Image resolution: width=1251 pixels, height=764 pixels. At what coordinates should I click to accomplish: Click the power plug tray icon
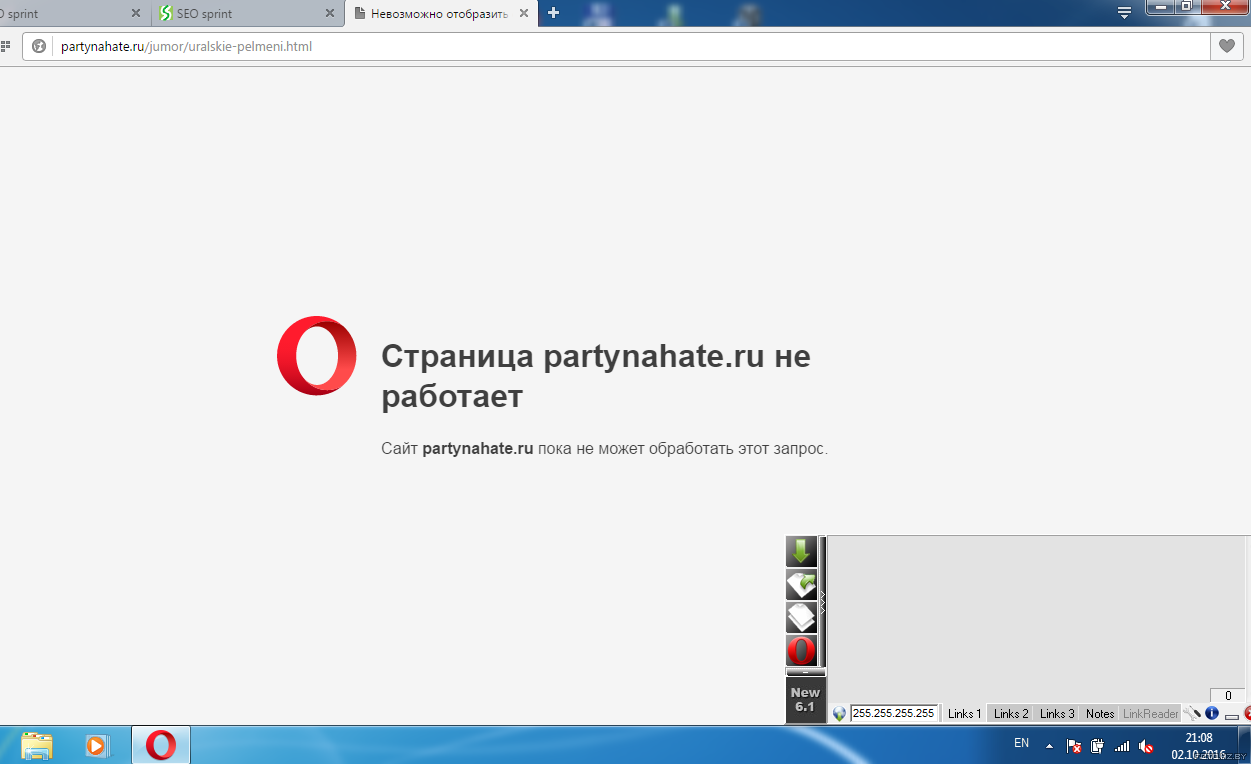pyautogui.click(x=1097, y=746)
